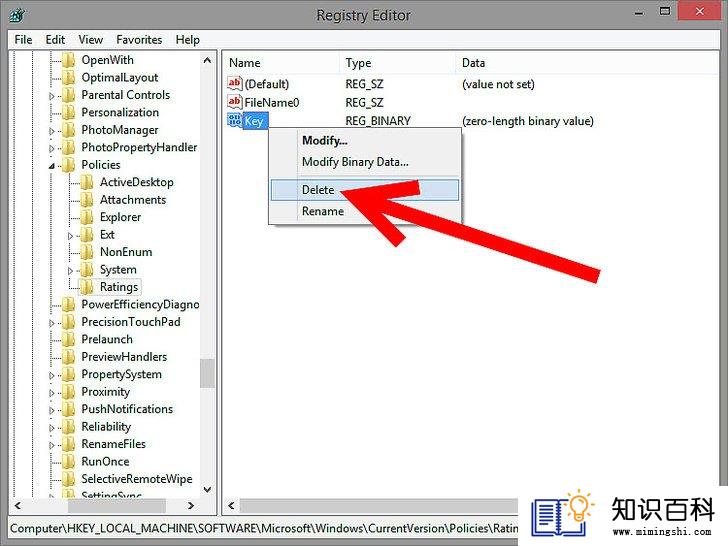The height and width of the screenshot is (546, 728).
Task: Click the PowerEfficiencyDiagno folder icon
Action: pyautogui.click(x=69, y=305)
